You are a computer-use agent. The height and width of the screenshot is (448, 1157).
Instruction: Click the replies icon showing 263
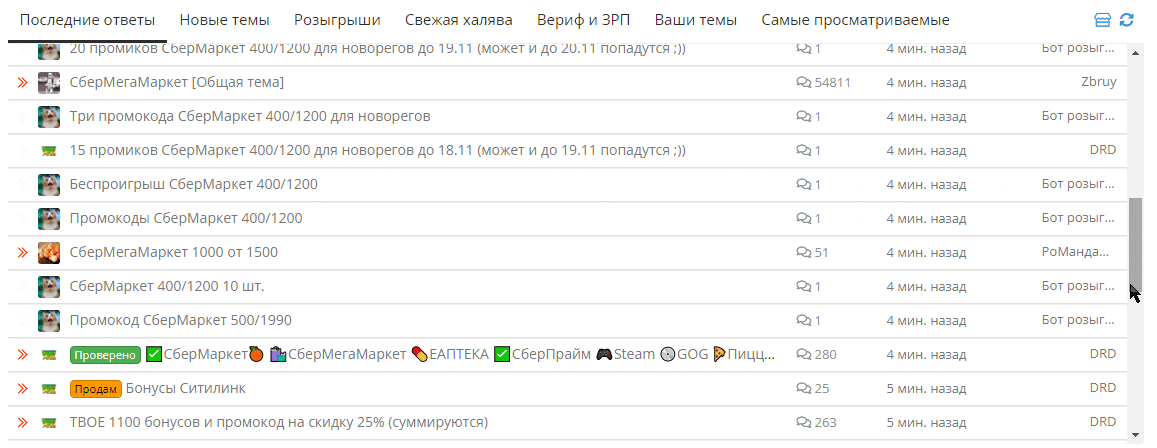coord(804,422)
